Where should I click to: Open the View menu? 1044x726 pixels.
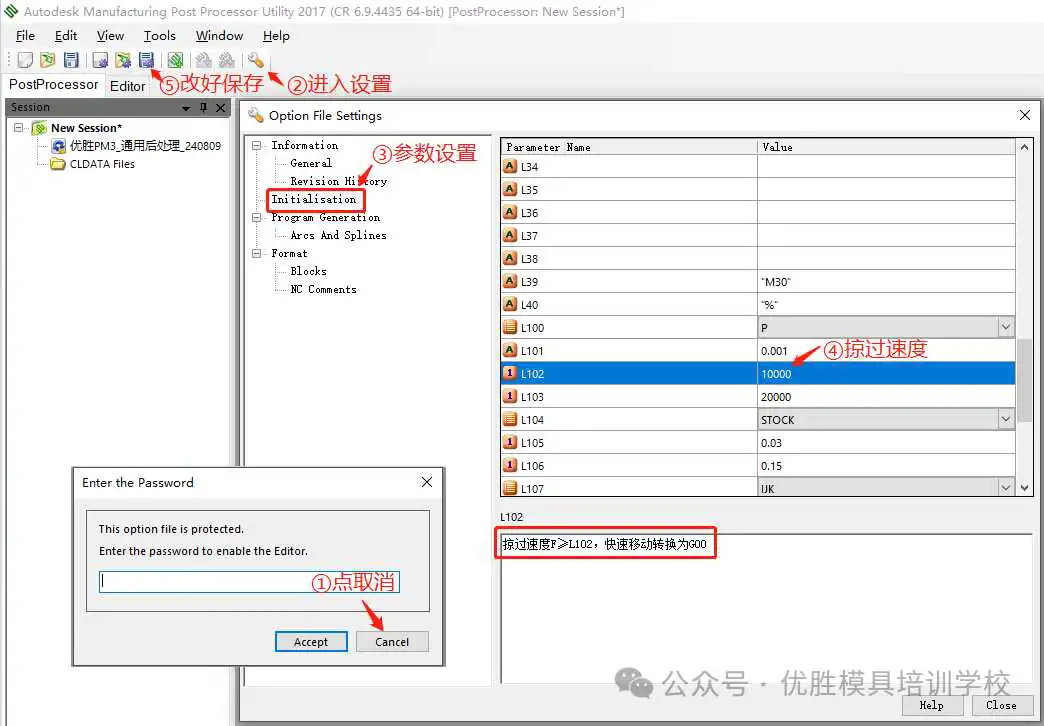tap(111, 36)
